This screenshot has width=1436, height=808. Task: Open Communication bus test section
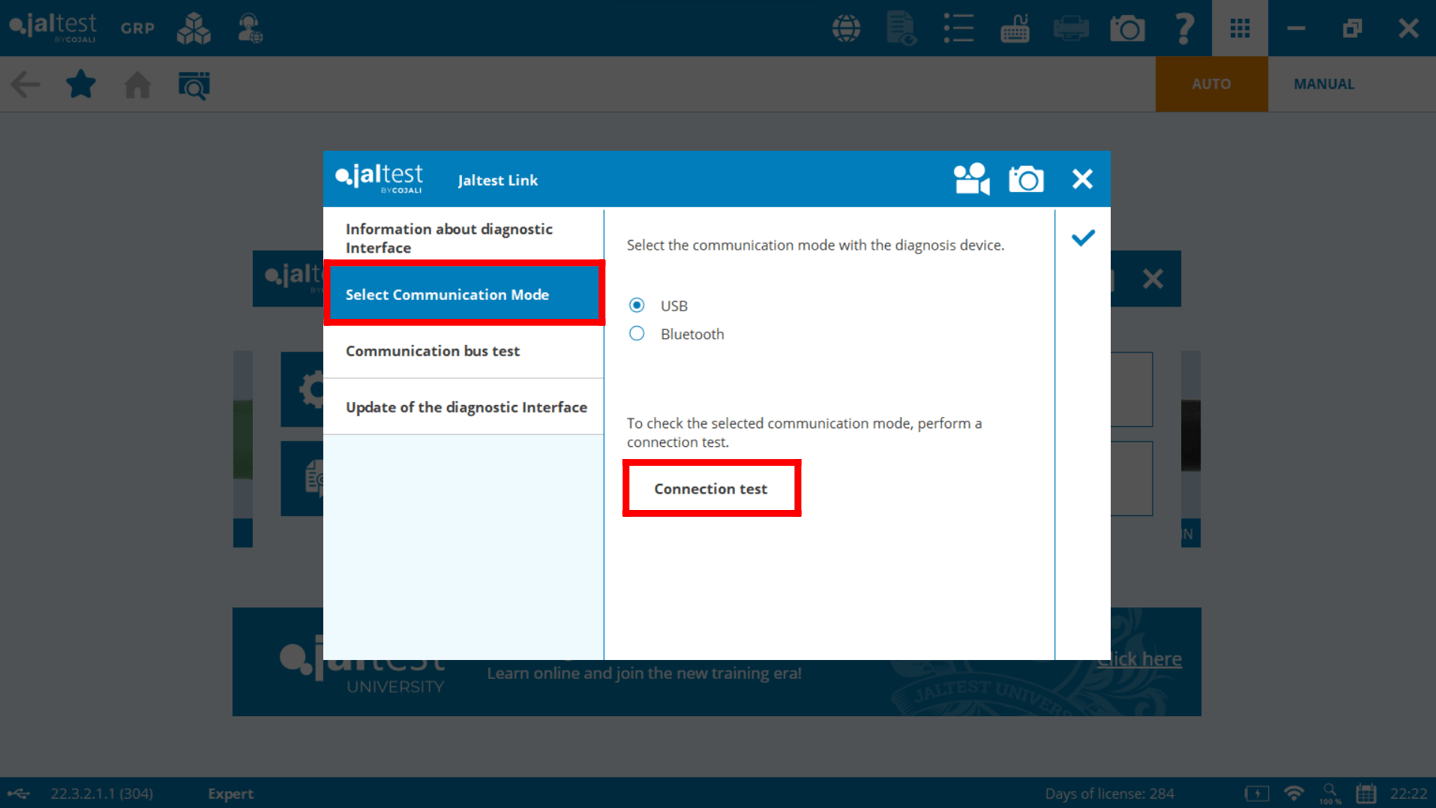click(x=464, y=351)
